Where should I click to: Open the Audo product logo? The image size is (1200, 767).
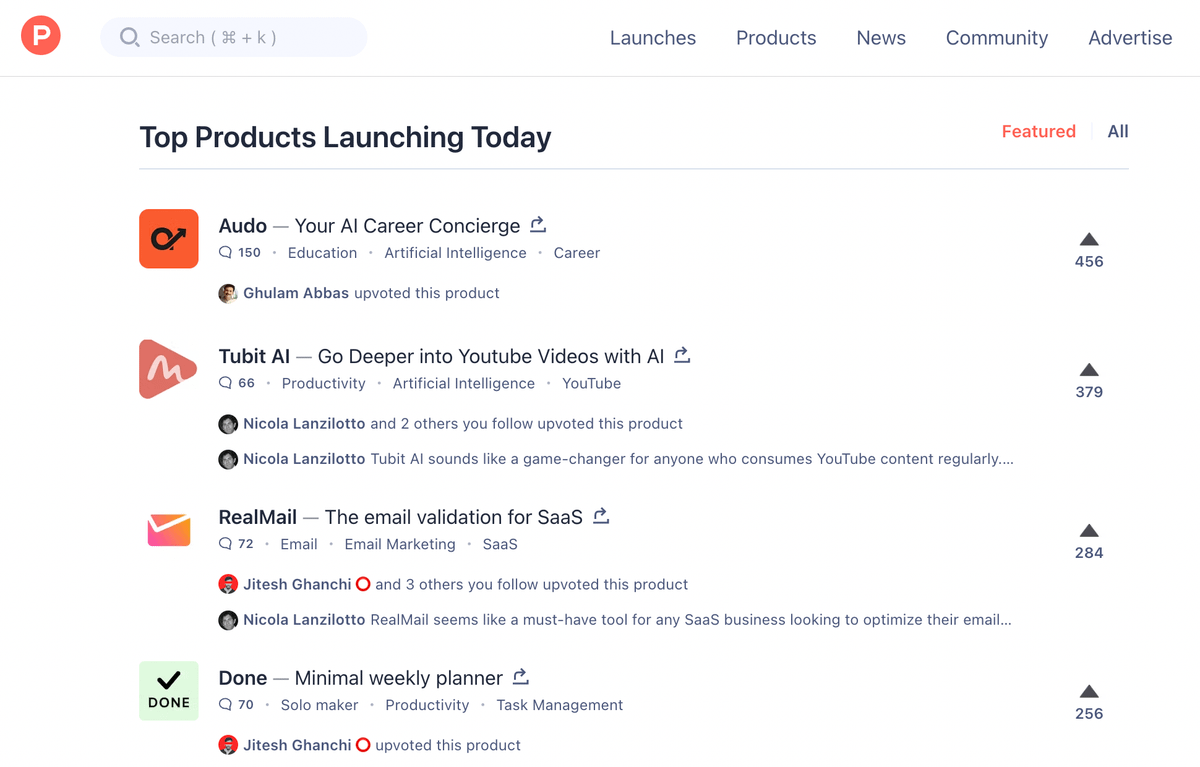tap(169, 239)
